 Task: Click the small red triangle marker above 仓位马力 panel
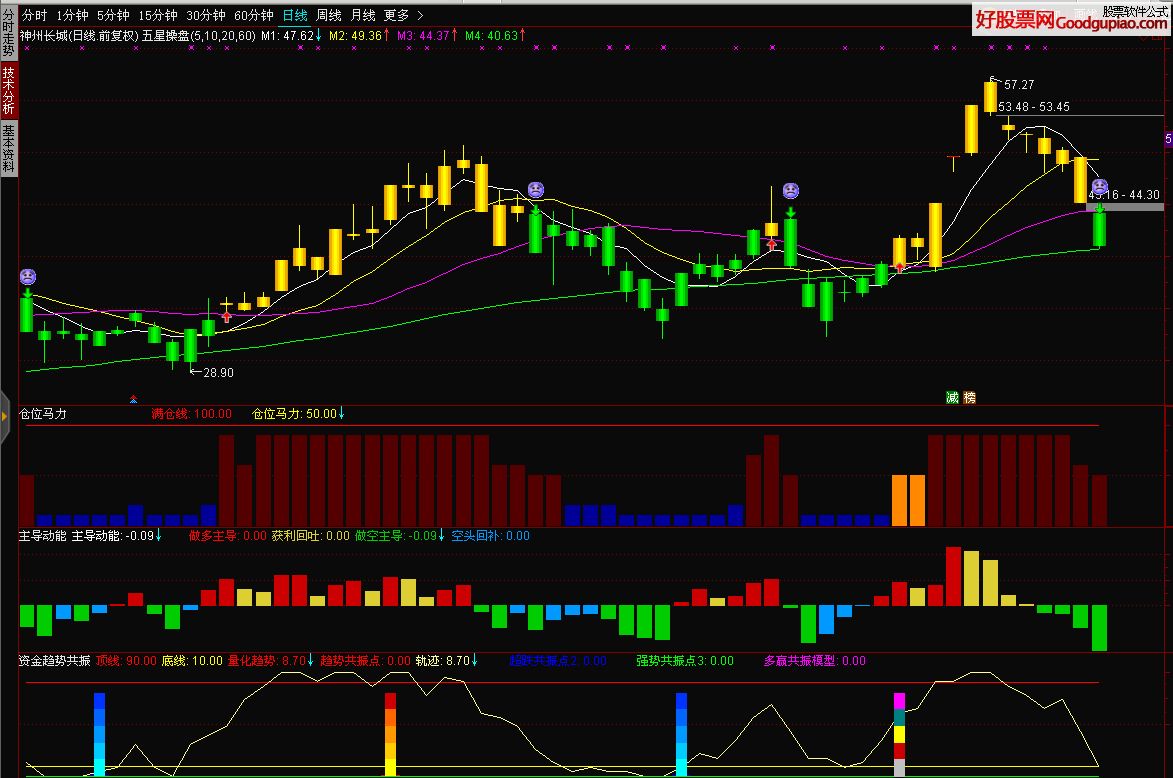[133, 399]
